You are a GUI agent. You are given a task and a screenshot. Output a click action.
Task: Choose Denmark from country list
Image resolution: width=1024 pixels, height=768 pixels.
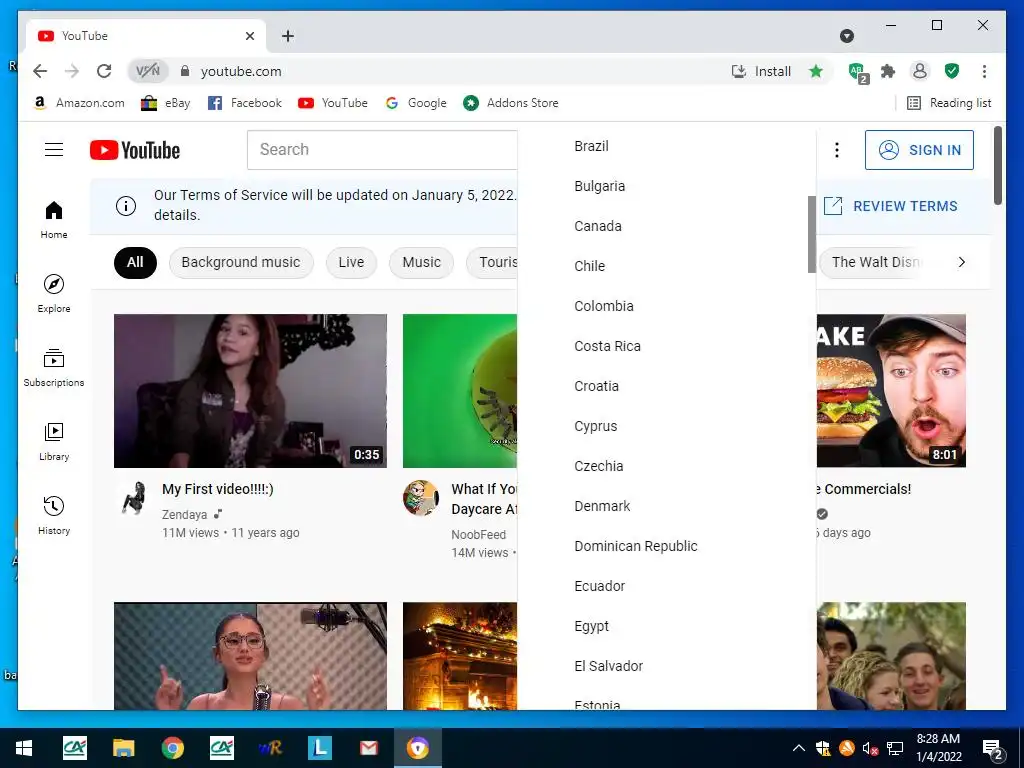point(666,506)
